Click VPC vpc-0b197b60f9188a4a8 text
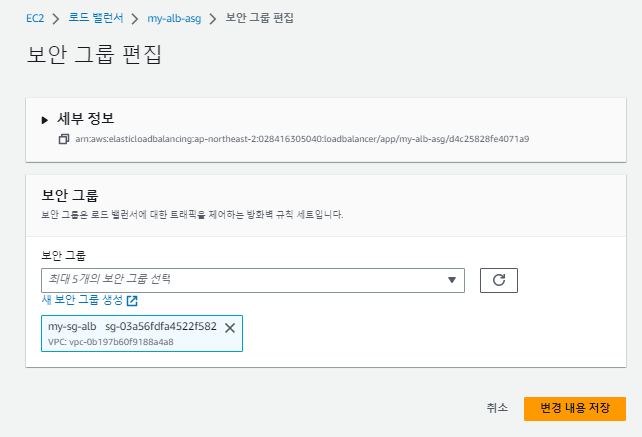This screenshot has width=642, height=437. 111,342
